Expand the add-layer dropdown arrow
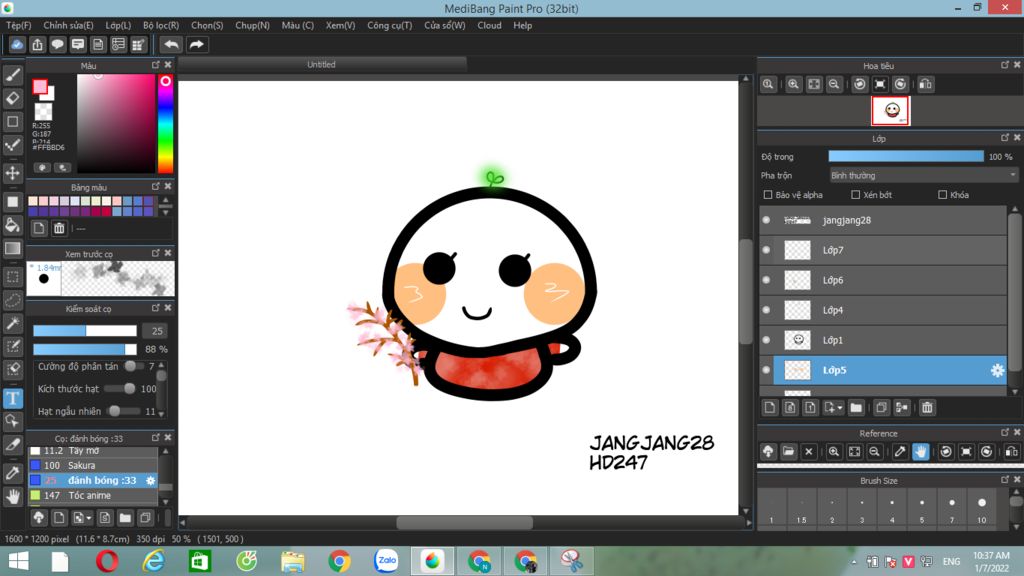The height and width of the screenshot is (576, 1024). 839,408
